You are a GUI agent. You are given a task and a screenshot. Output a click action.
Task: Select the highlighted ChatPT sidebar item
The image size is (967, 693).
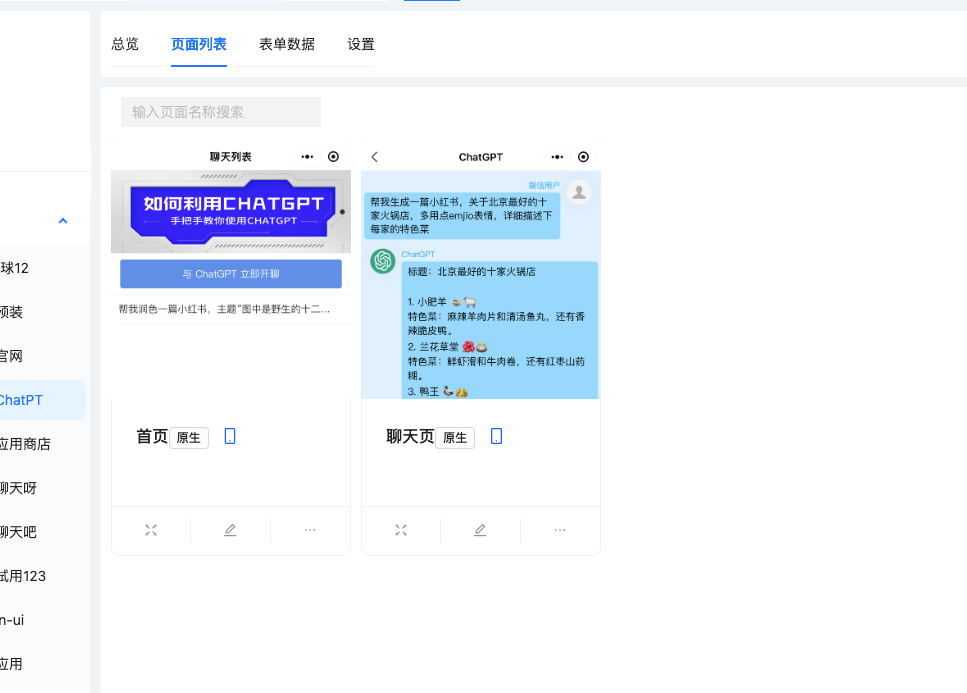pyautogui.click(x=42, y=400)
